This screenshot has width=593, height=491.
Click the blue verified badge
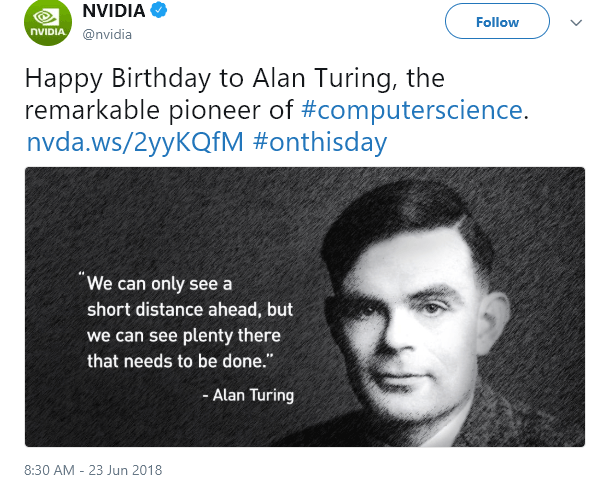click(159, 10)
